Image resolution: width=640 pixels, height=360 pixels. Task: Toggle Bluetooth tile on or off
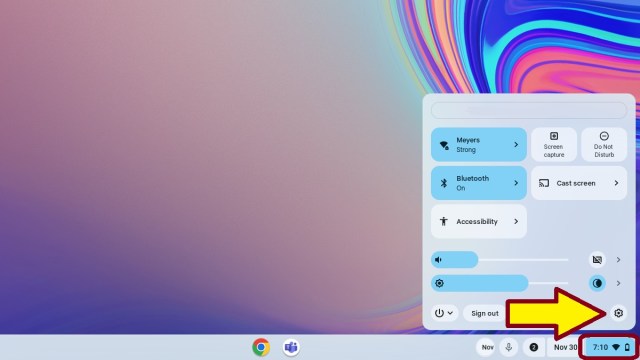click(479, 183)
